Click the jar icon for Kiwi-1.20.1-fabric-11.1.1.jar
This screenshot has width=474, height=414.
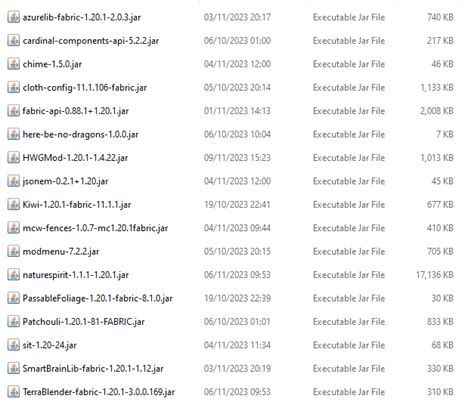[13, 204]
